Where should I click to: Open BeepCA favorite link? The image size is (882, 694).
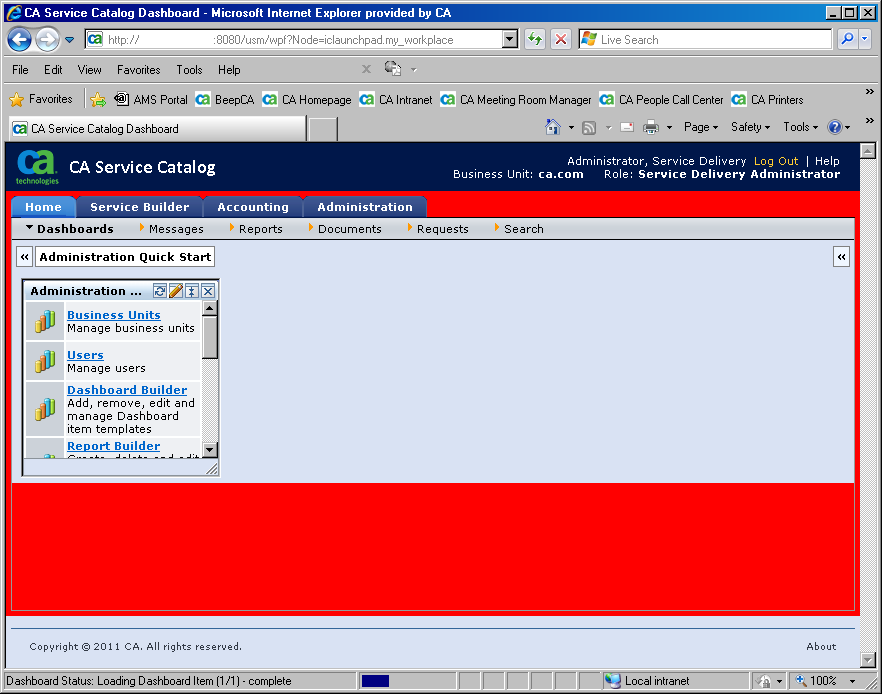[x=225, y=100]
